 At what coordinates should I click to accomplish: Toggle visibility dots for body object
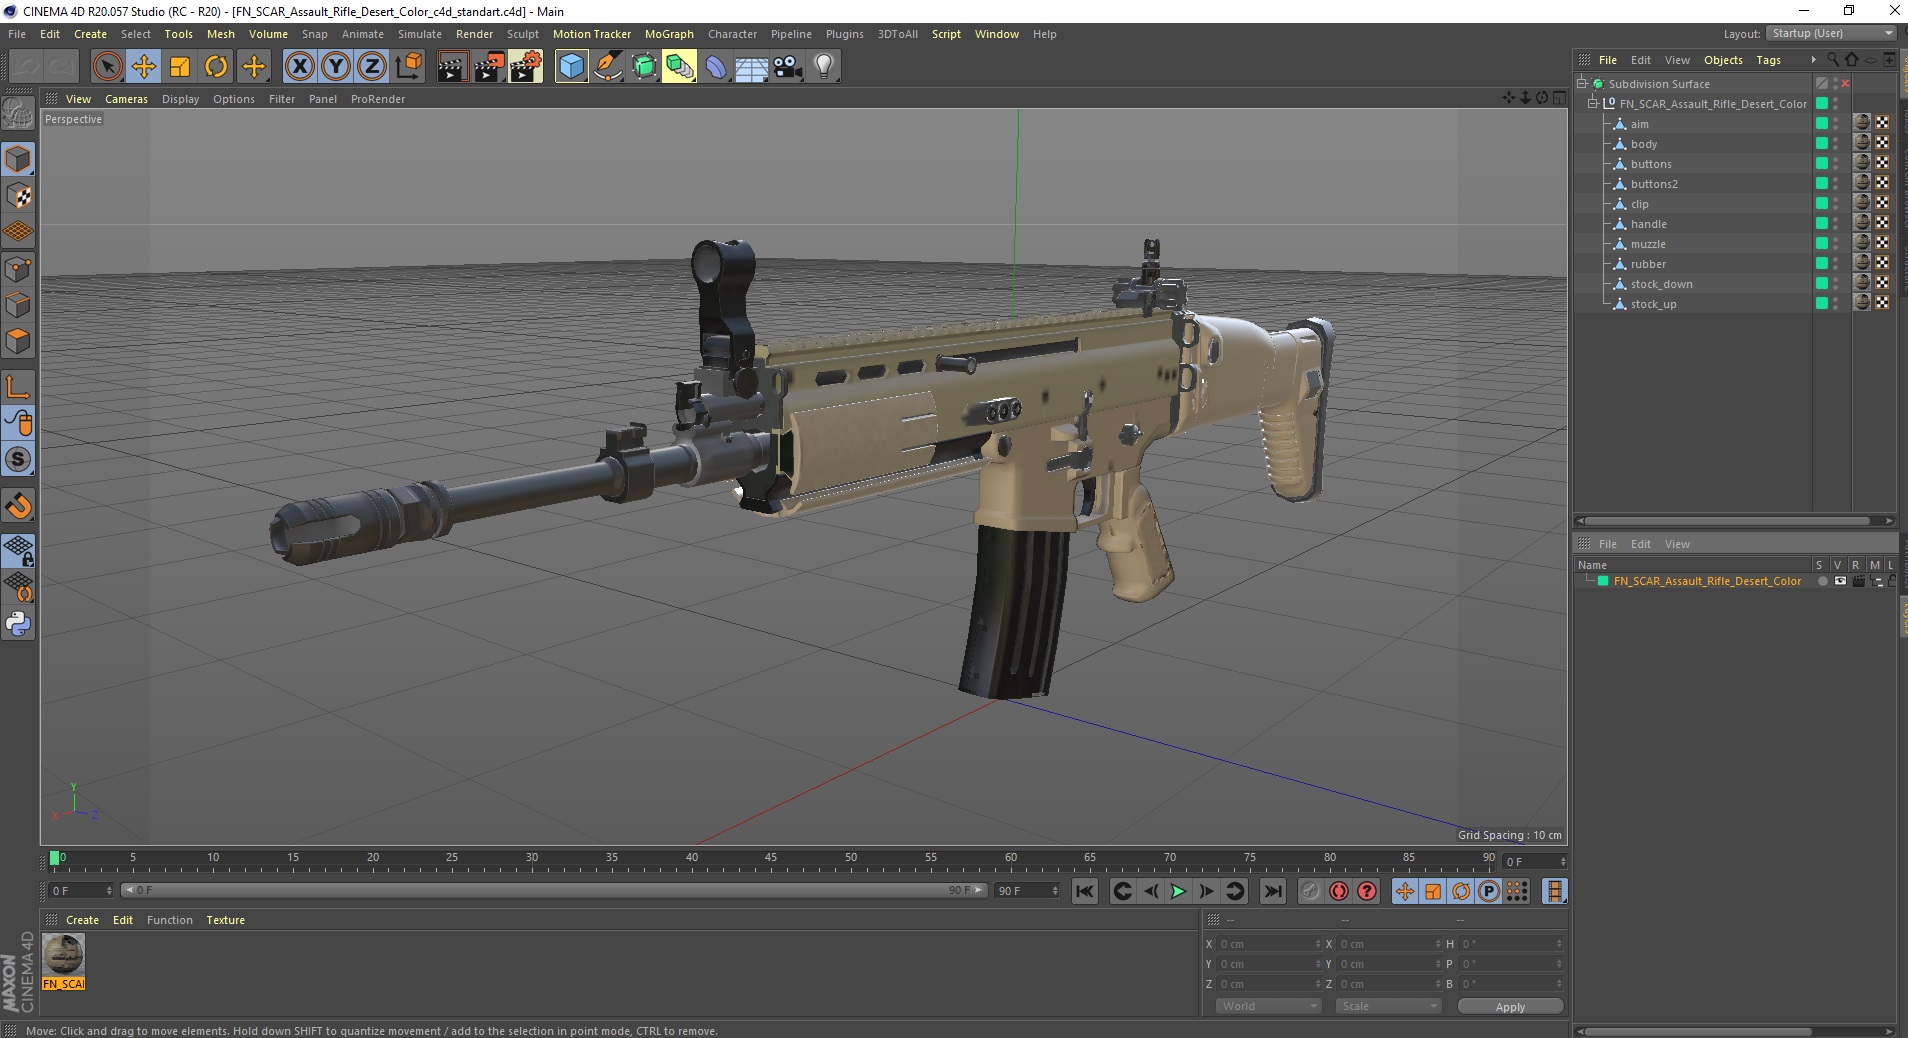pos(1836,144)
